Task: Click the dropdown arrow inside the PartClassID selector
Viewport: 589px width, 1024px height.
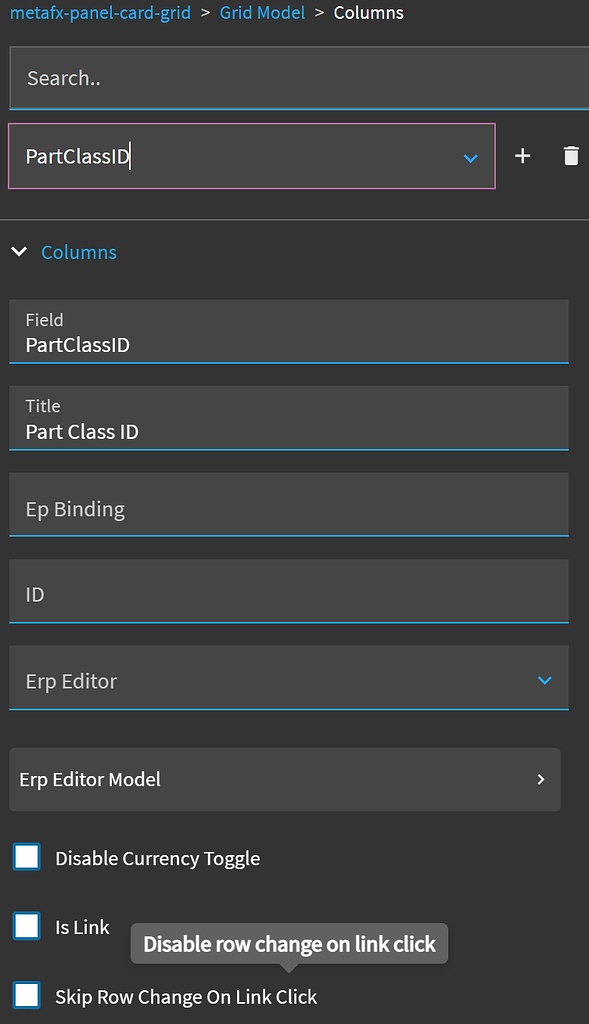Action: point(470,158)
